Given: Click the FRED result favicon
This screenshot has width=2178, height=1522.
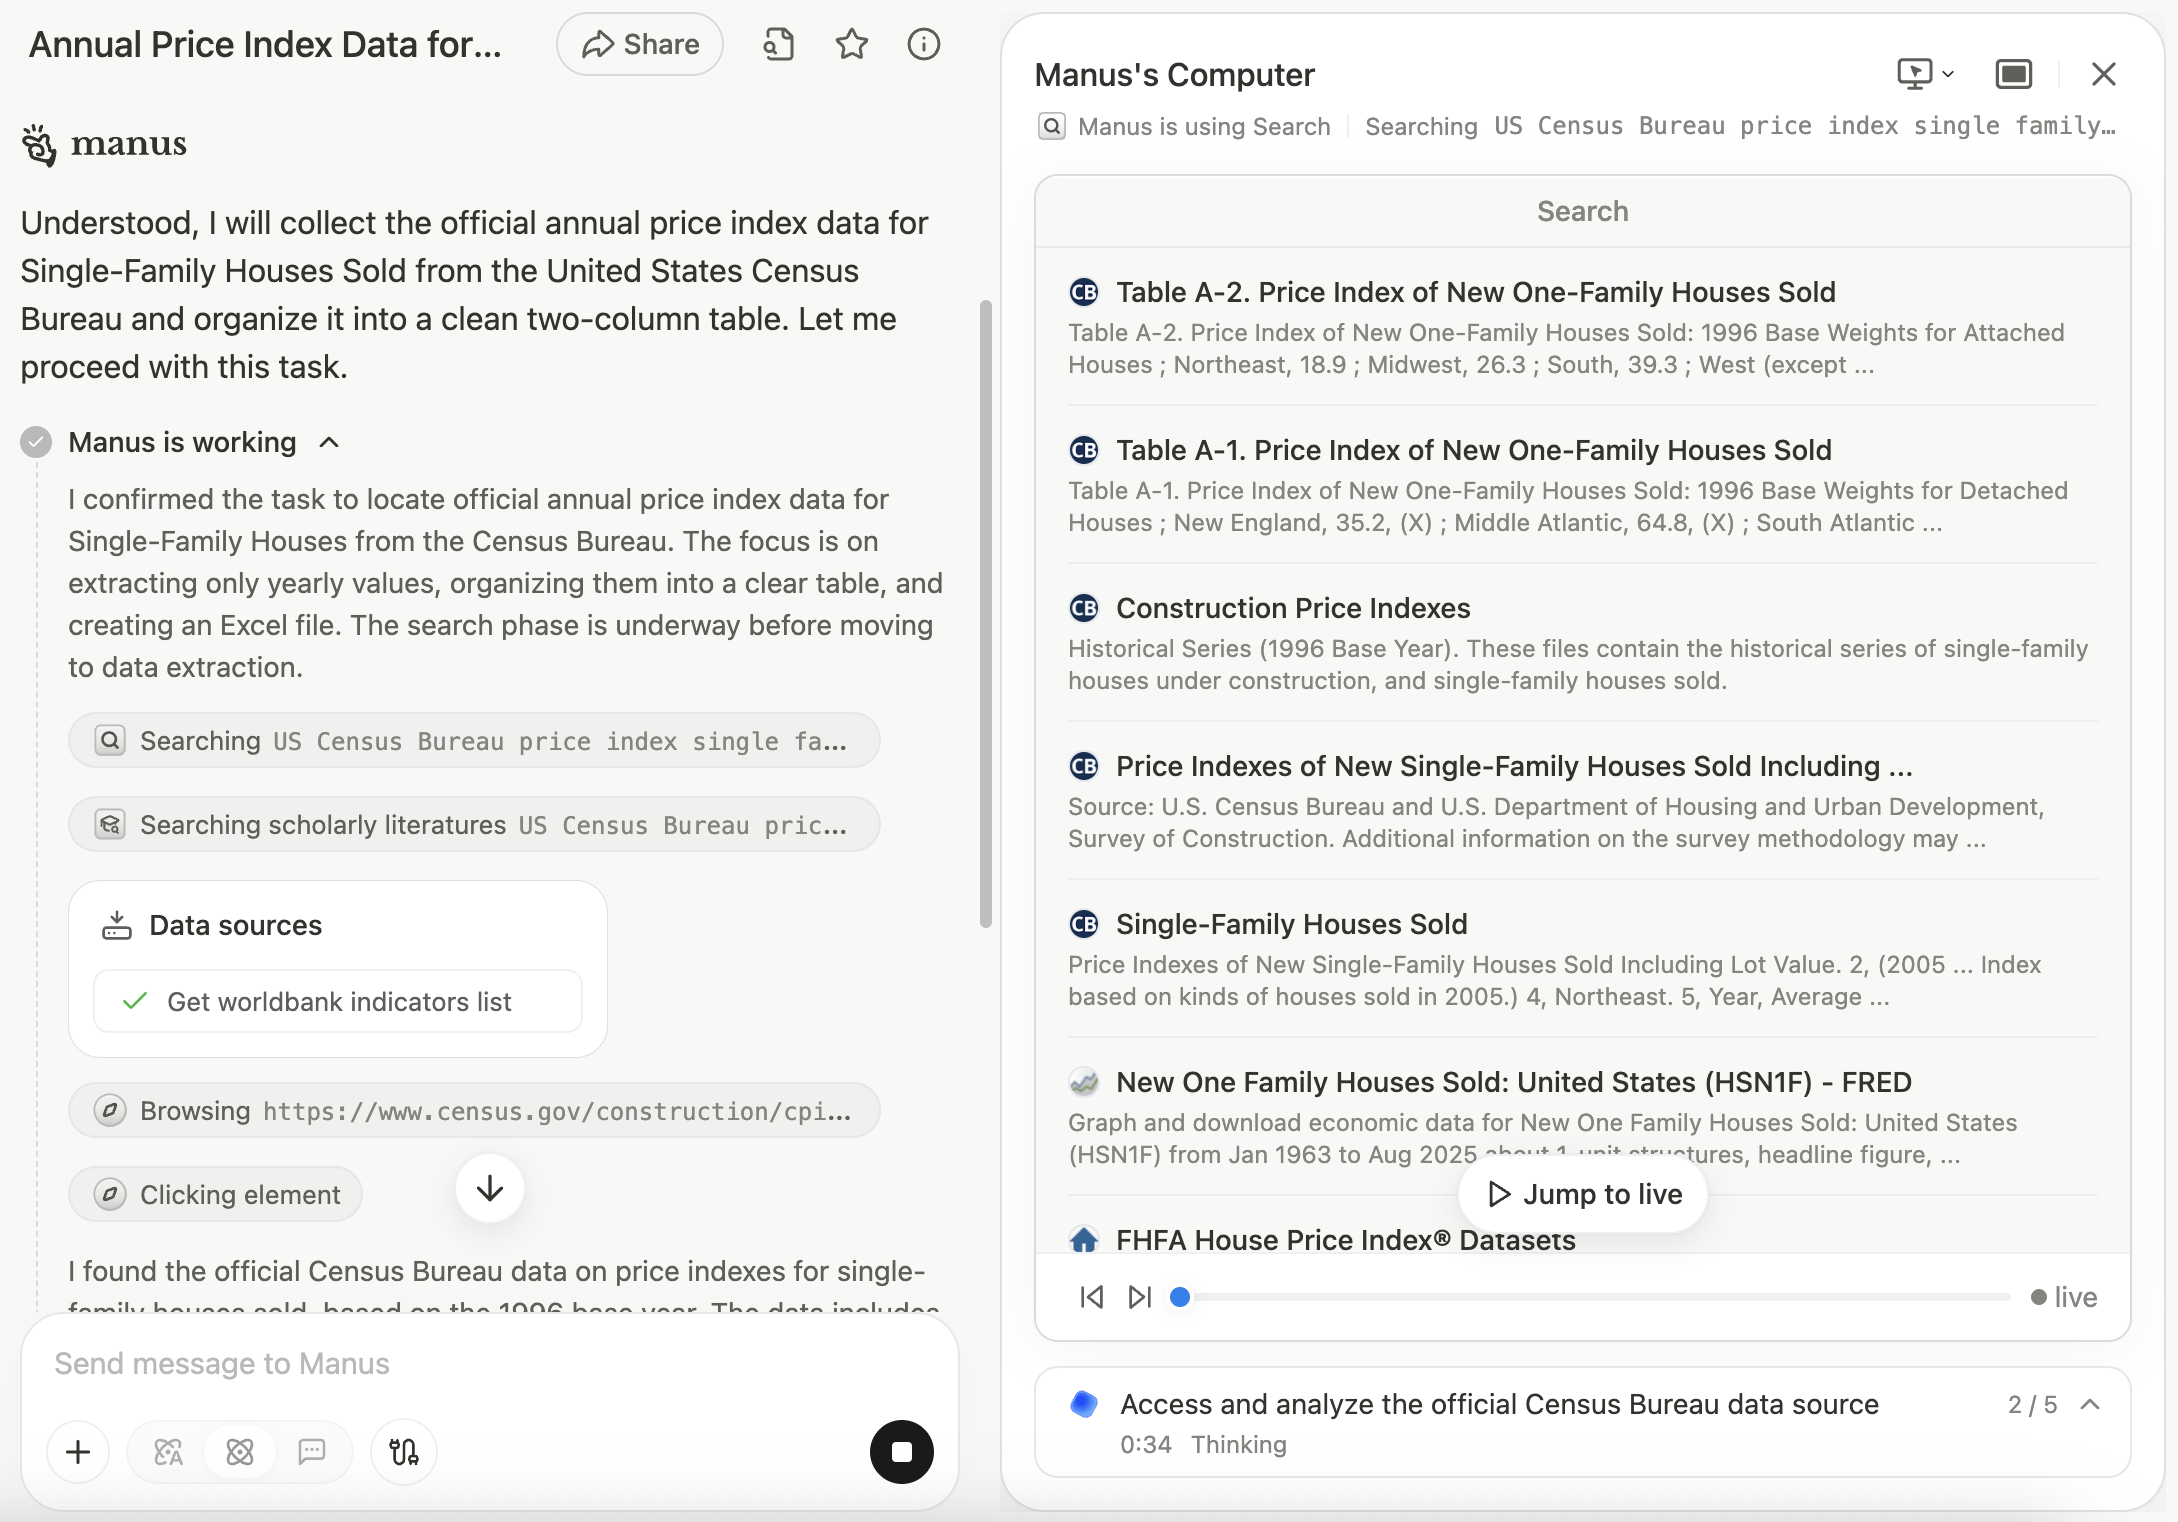Looking at the screenshot, I should tap(1084, 1082).
